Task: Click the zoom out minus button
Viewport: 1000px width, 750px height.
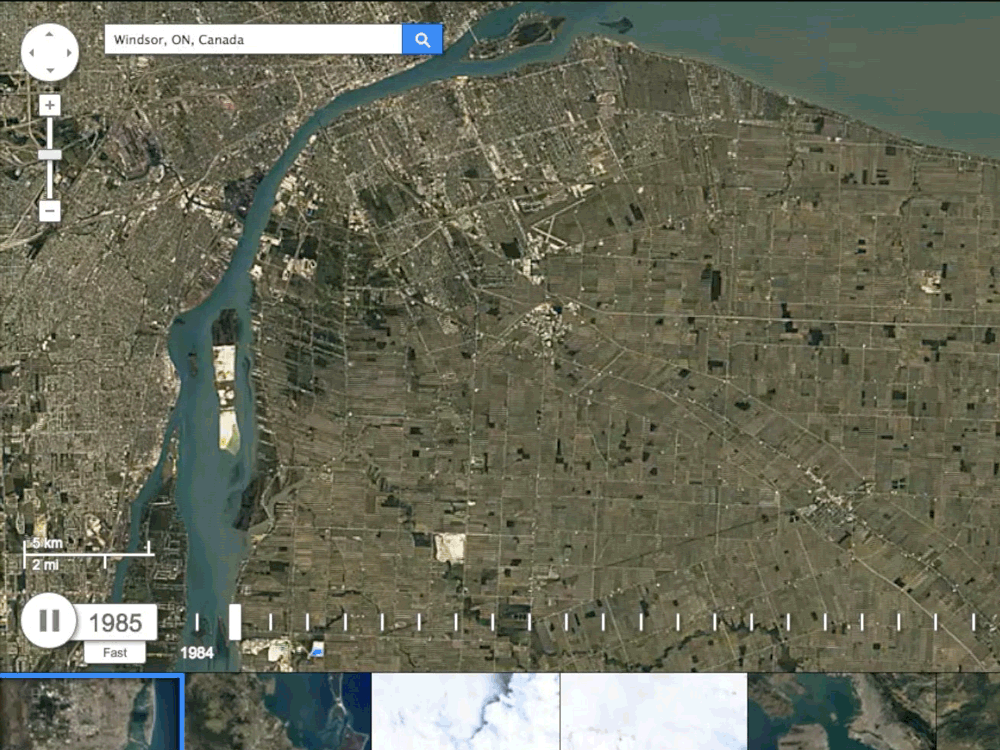Action: coord(50,211)
